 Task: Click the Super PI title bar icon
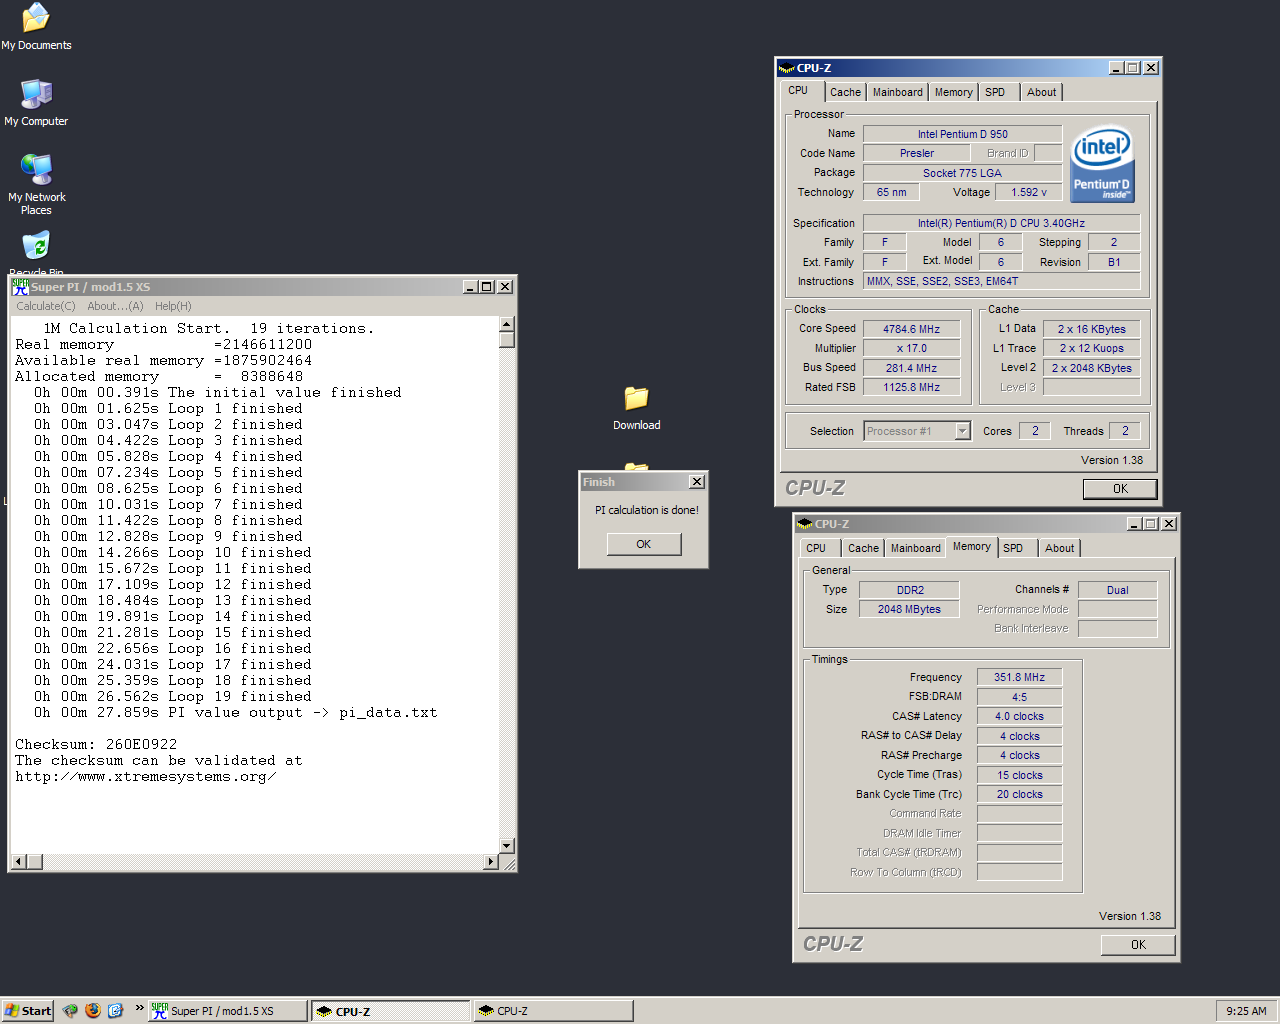[20, 287]
